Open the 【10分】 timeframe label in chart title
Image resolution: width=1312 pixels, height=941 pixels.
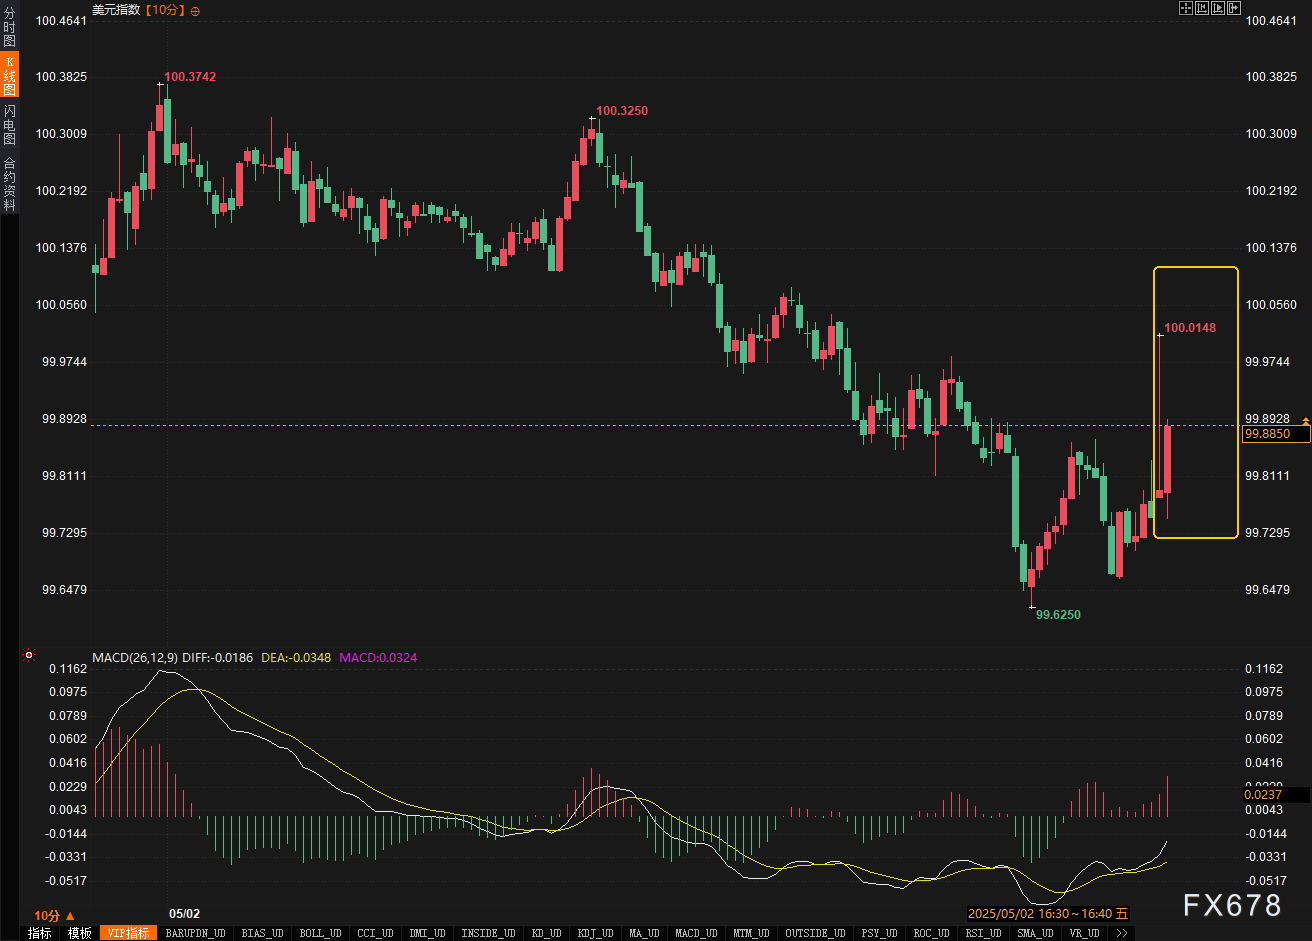click(x=165, y=10)
